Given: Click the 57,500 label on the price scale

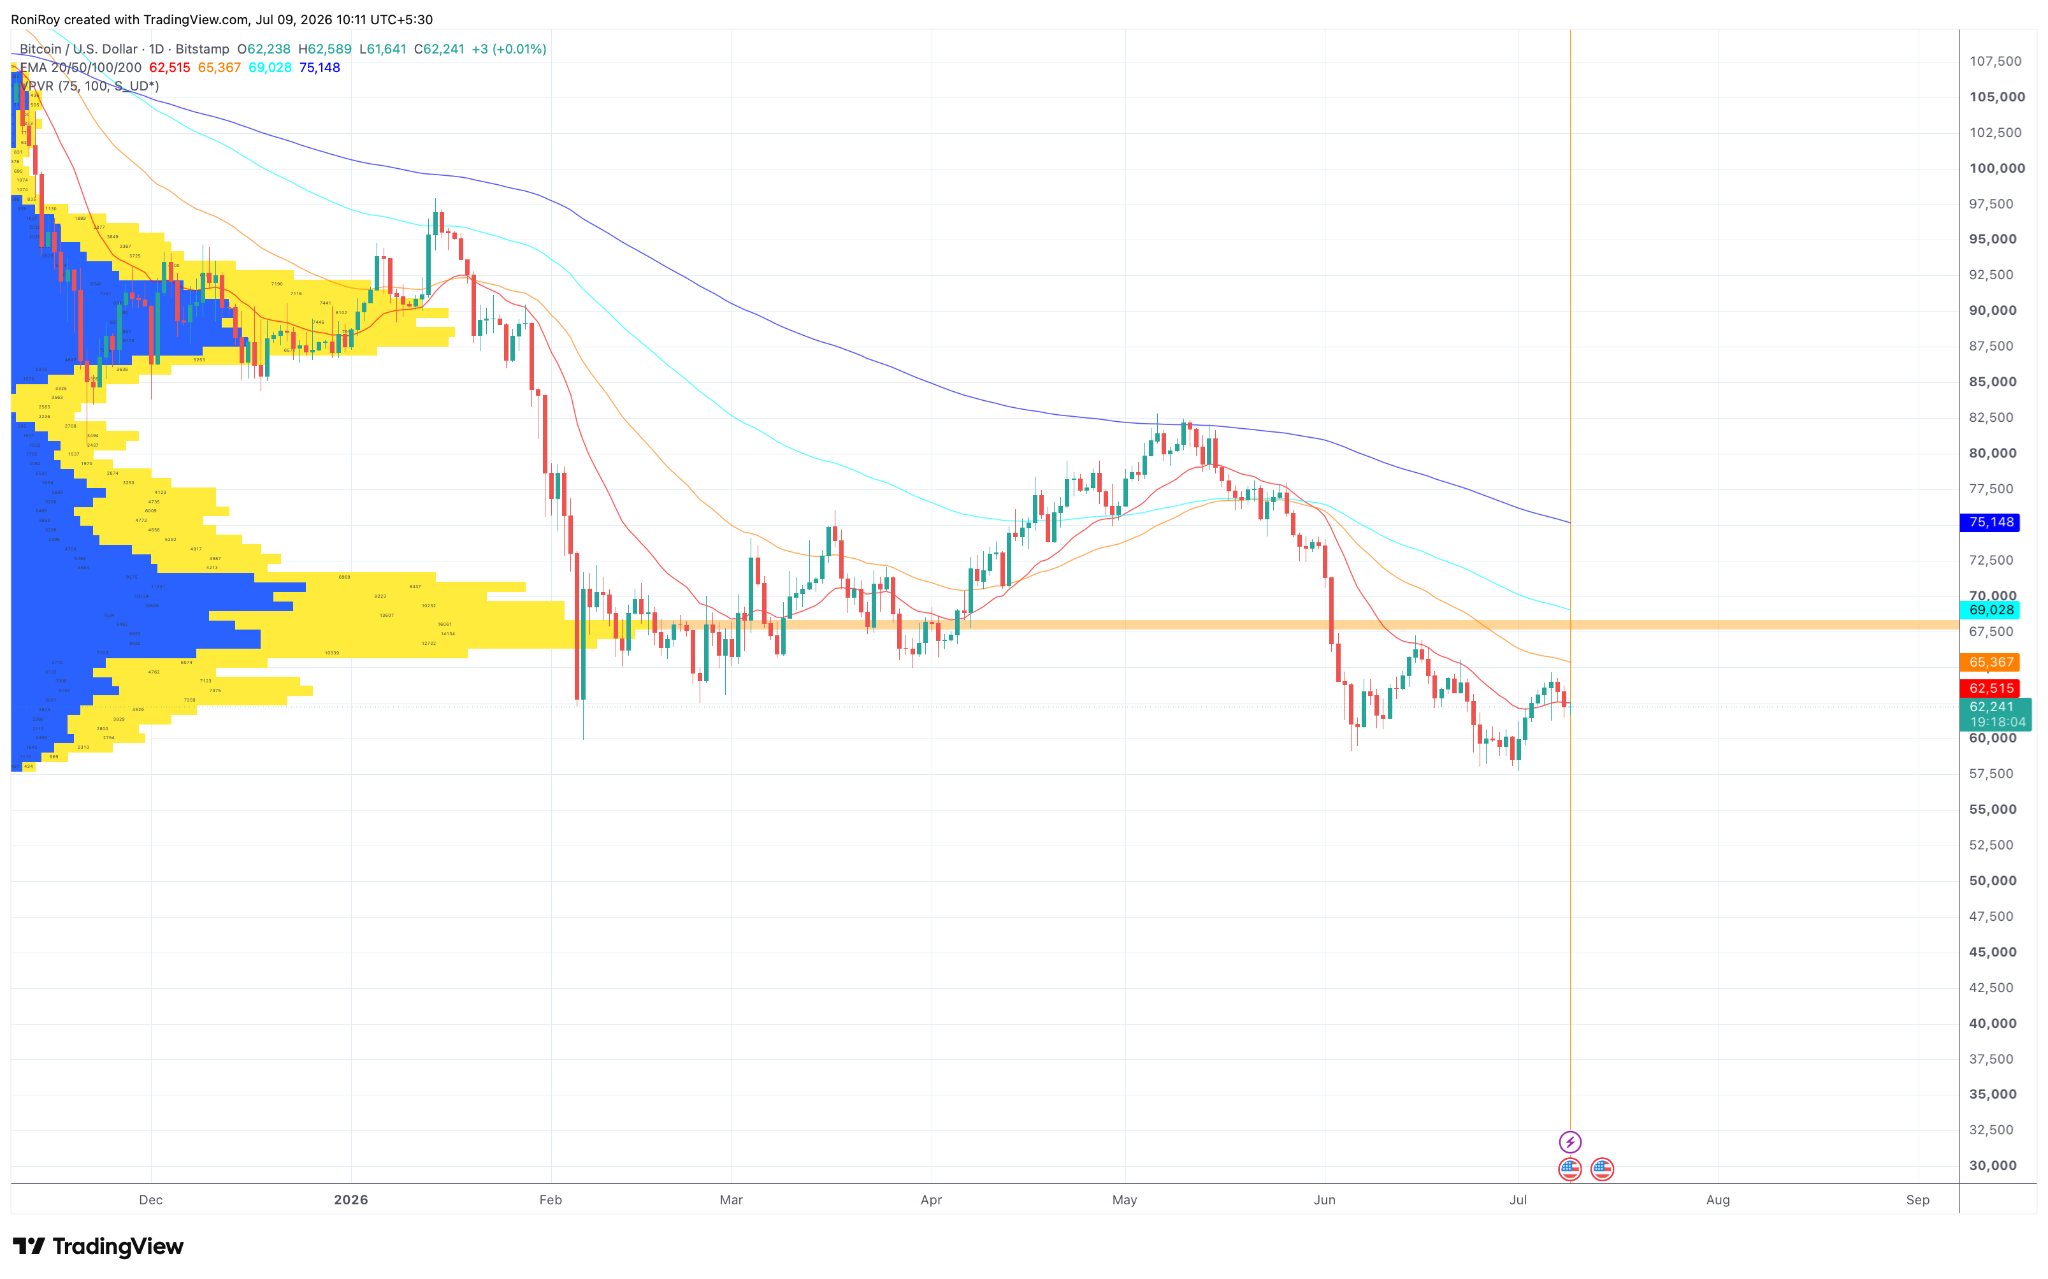Looking at the screenshot, I should tap(1993, 774).
